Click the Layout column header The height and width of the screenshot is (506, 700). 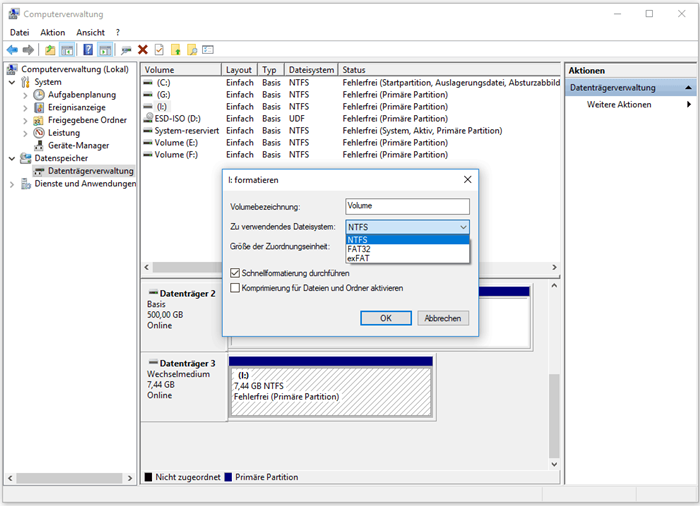(x=239, y=70)
